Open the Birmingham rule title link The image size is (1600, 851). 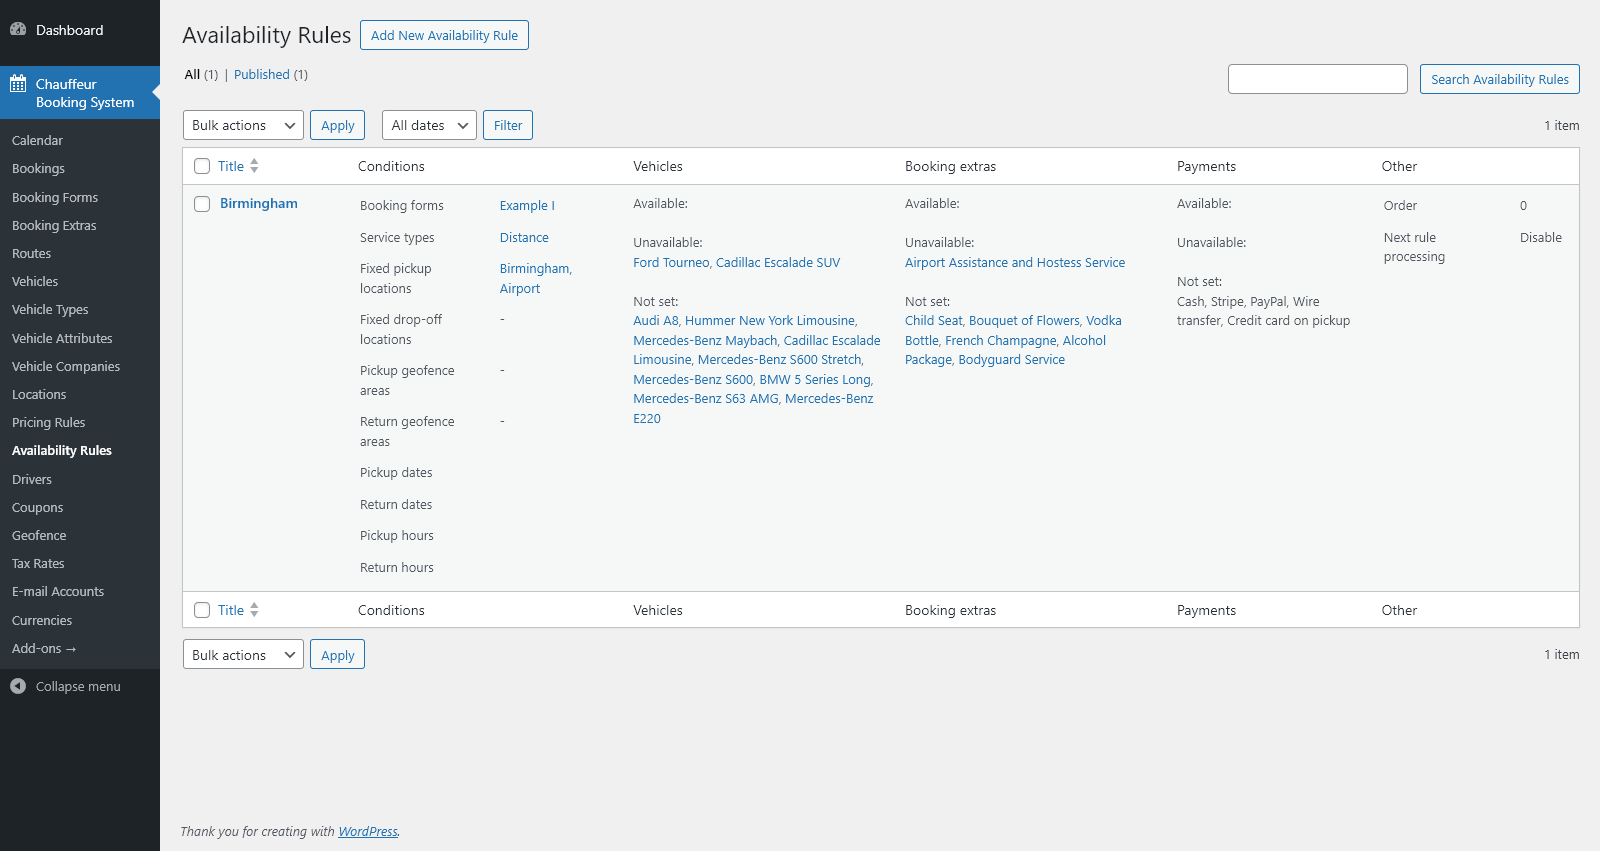258,203
